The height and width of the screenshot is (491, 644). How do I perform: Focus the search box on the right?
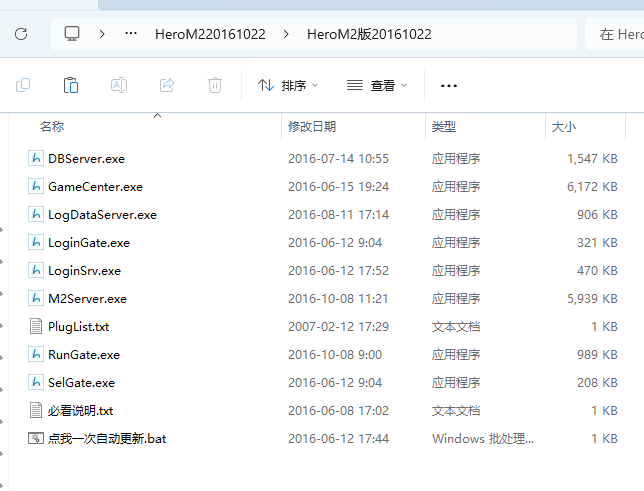[x=615, y=34]
